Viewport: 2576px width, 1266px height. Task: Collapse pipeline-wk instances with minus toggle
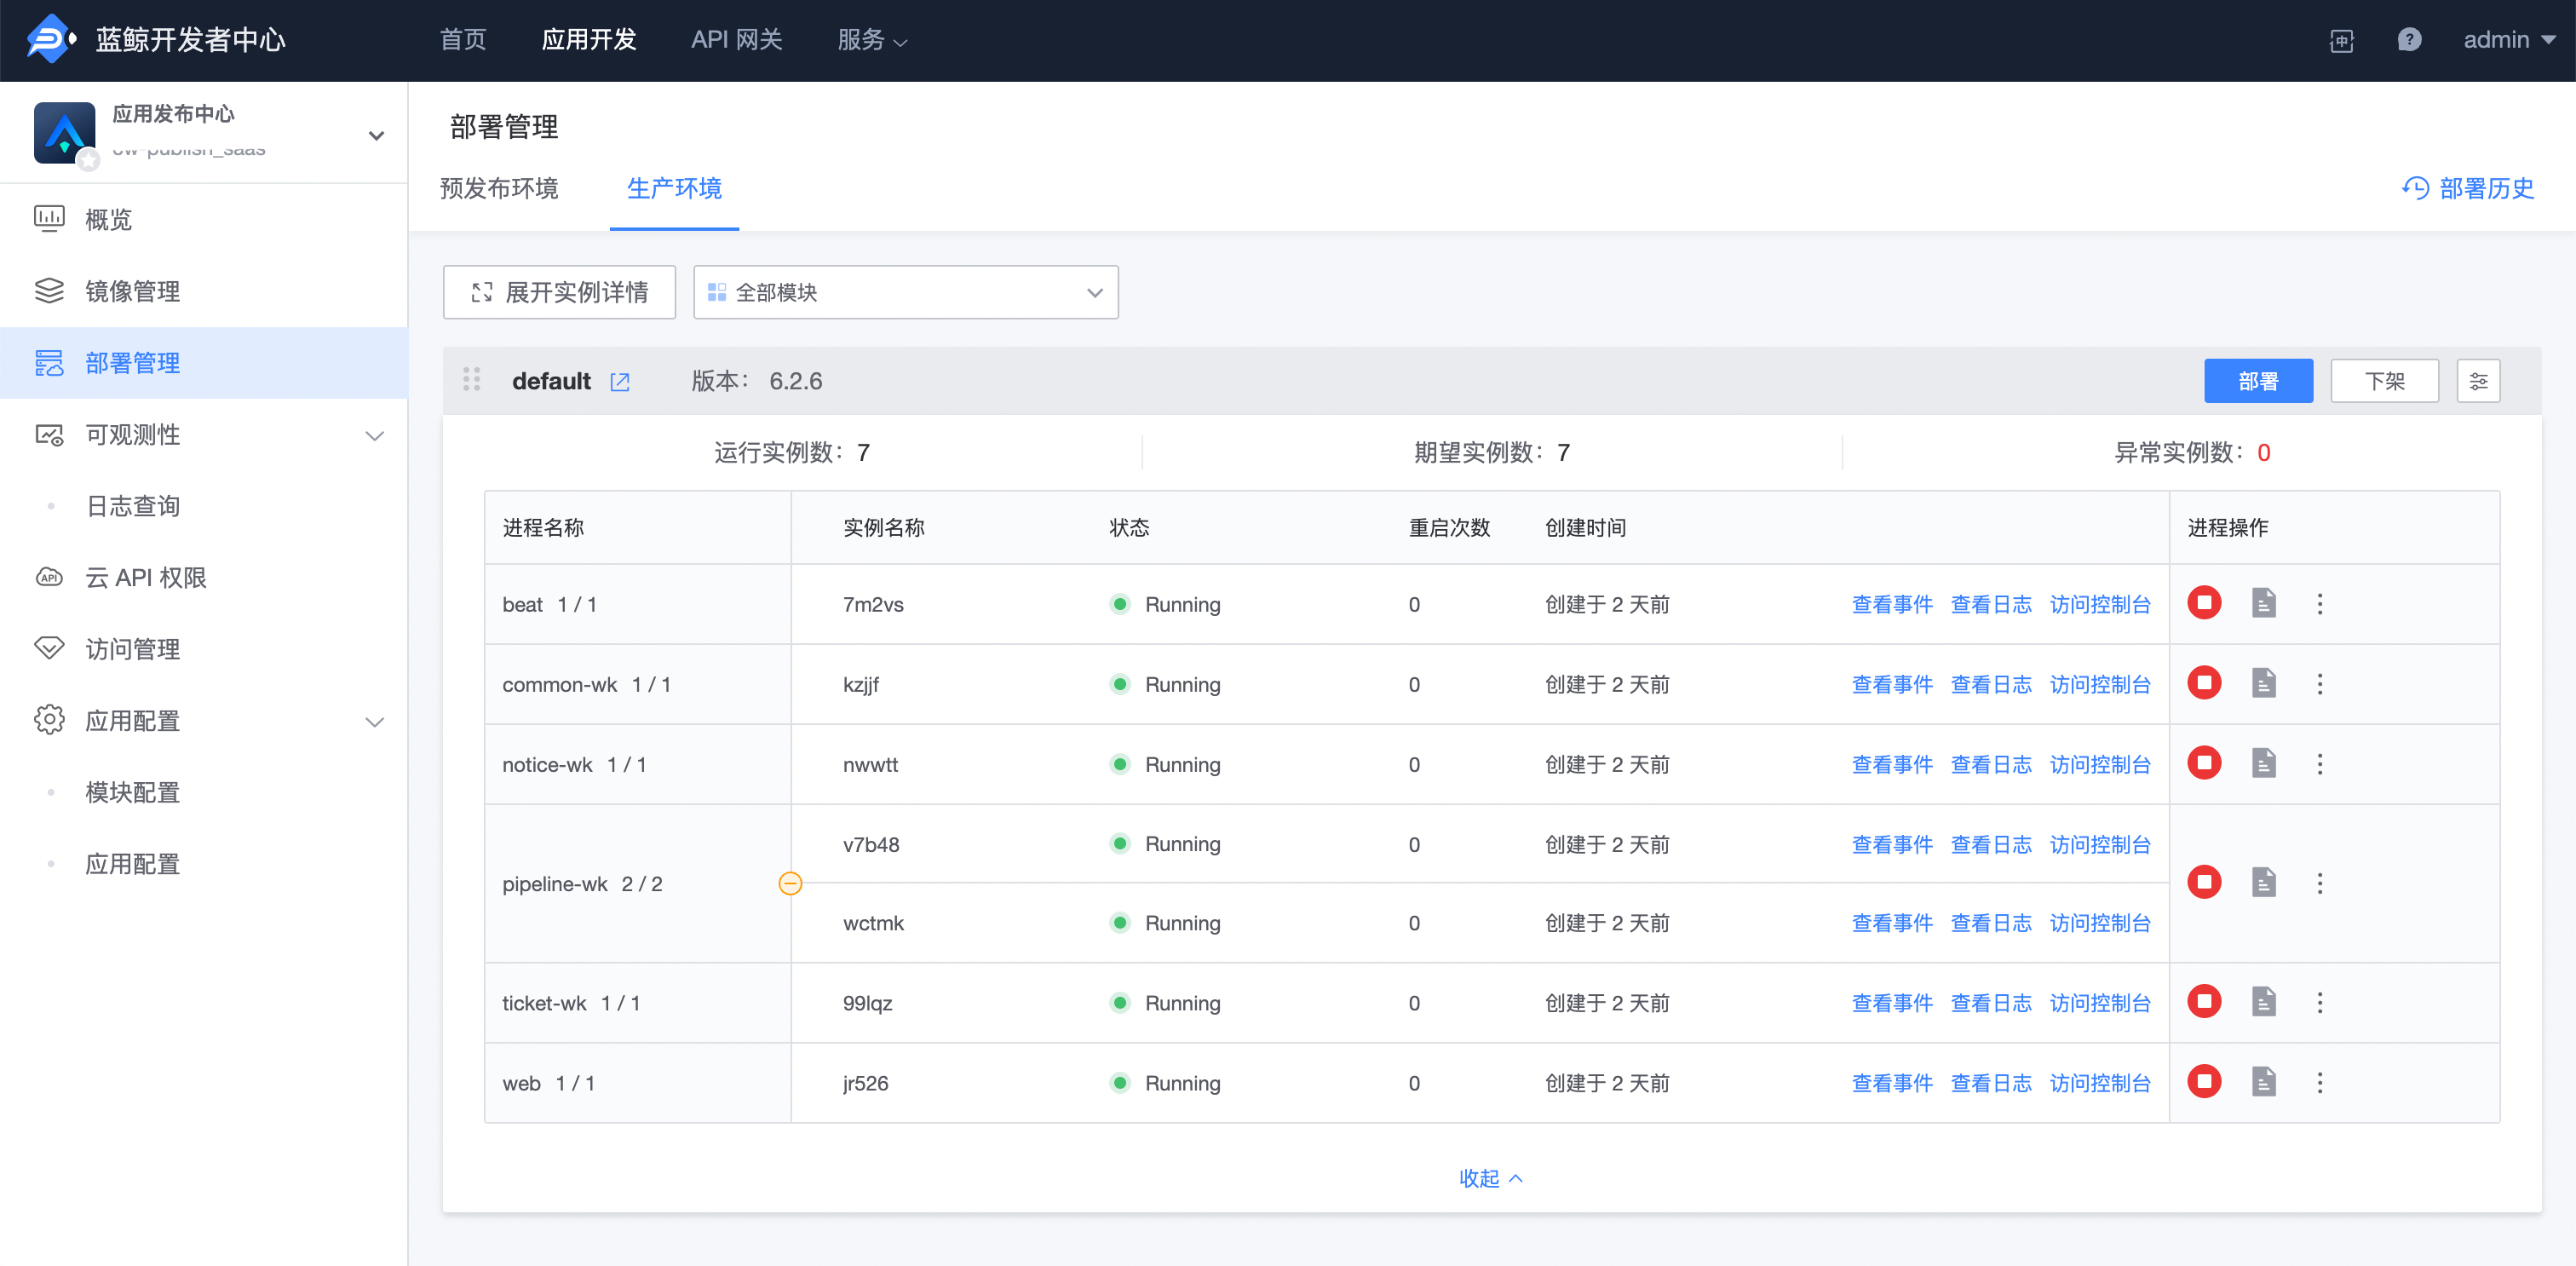790,883
